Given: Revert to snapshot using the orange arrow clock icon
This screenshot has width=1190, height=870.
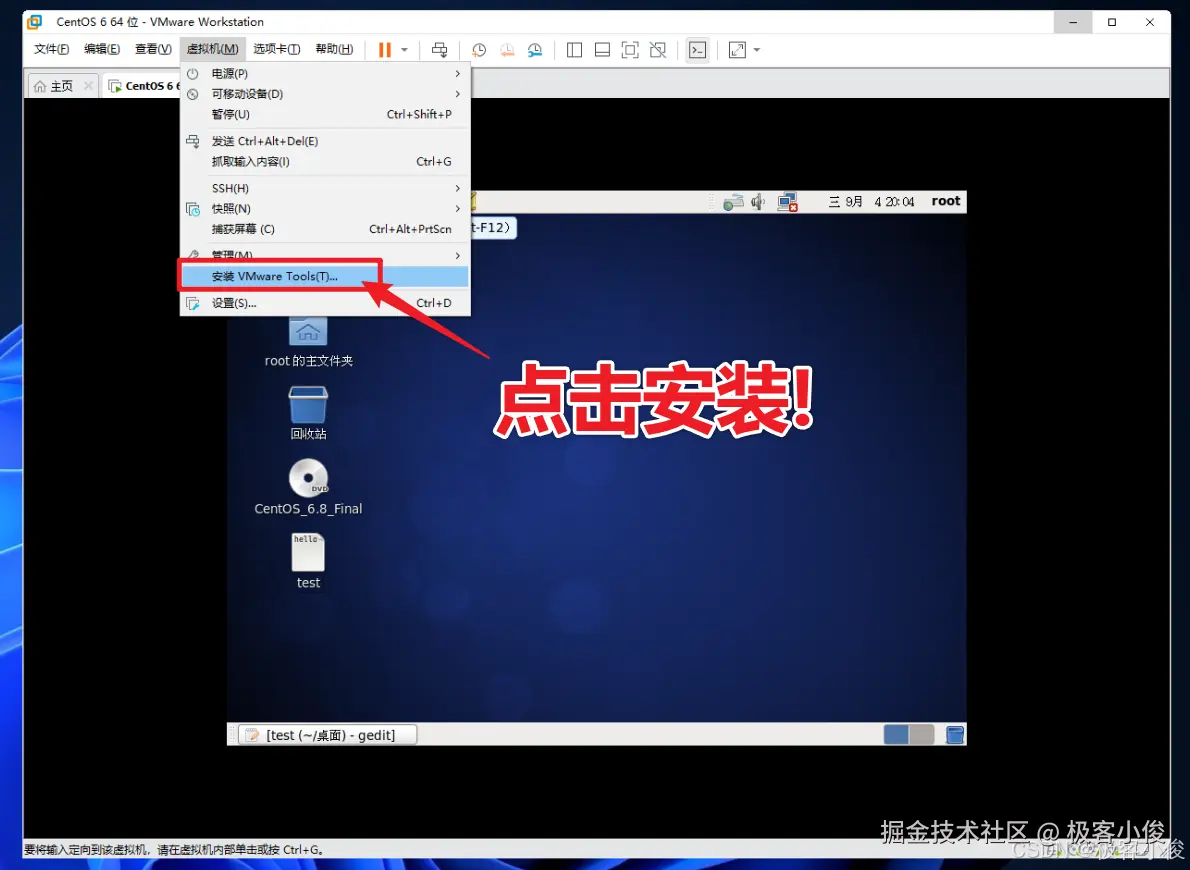Looking at the screenshot, I should [507, 50].
